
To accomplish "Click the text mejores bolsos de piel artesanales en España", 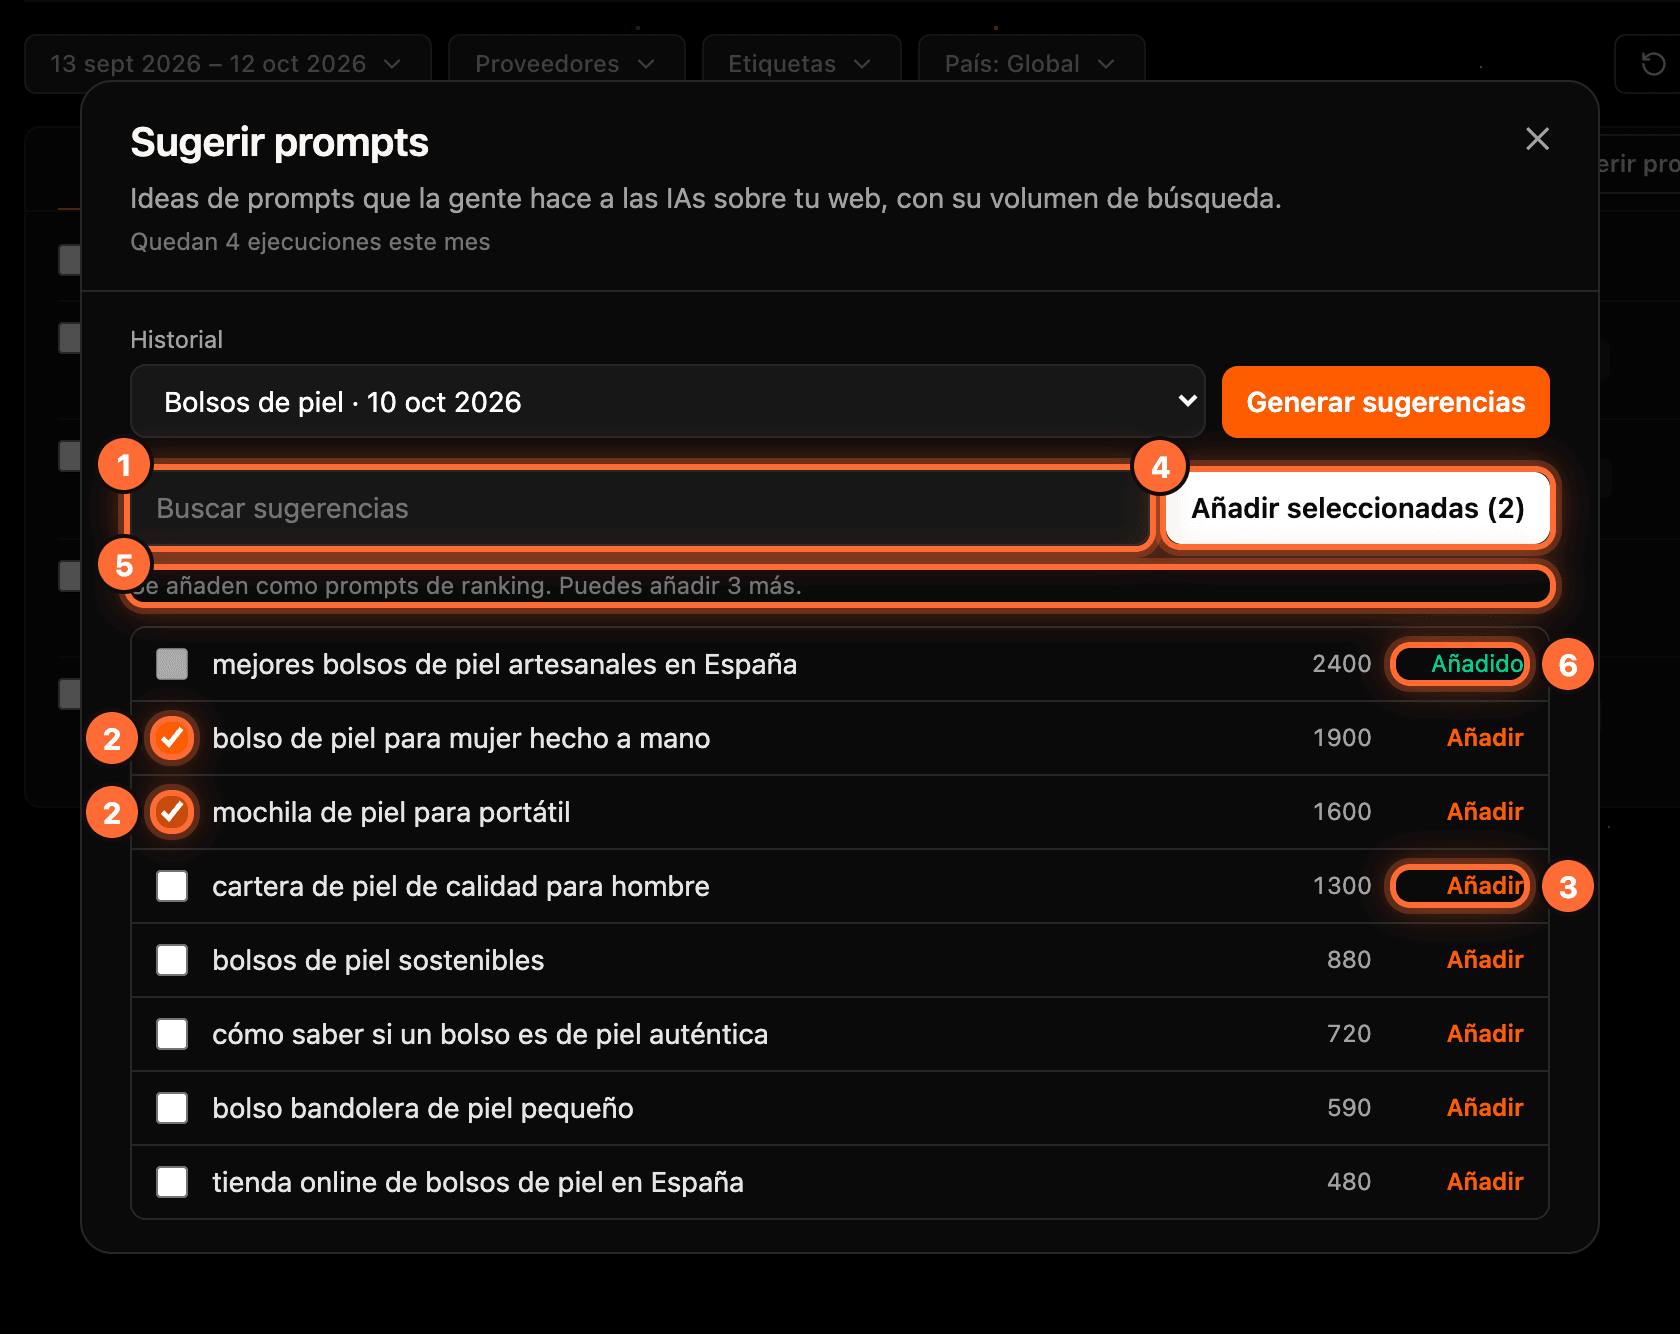I will pos(504,664).
